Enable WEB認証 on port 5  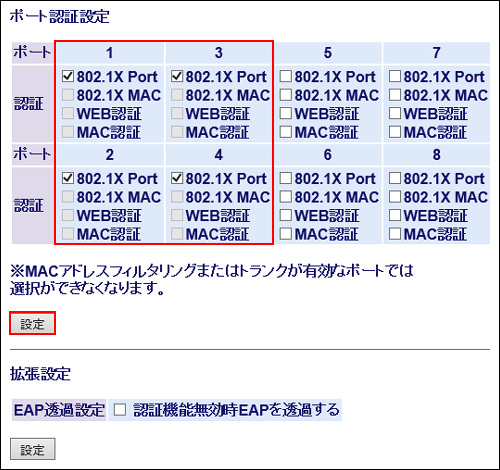(x=286, y=113)
